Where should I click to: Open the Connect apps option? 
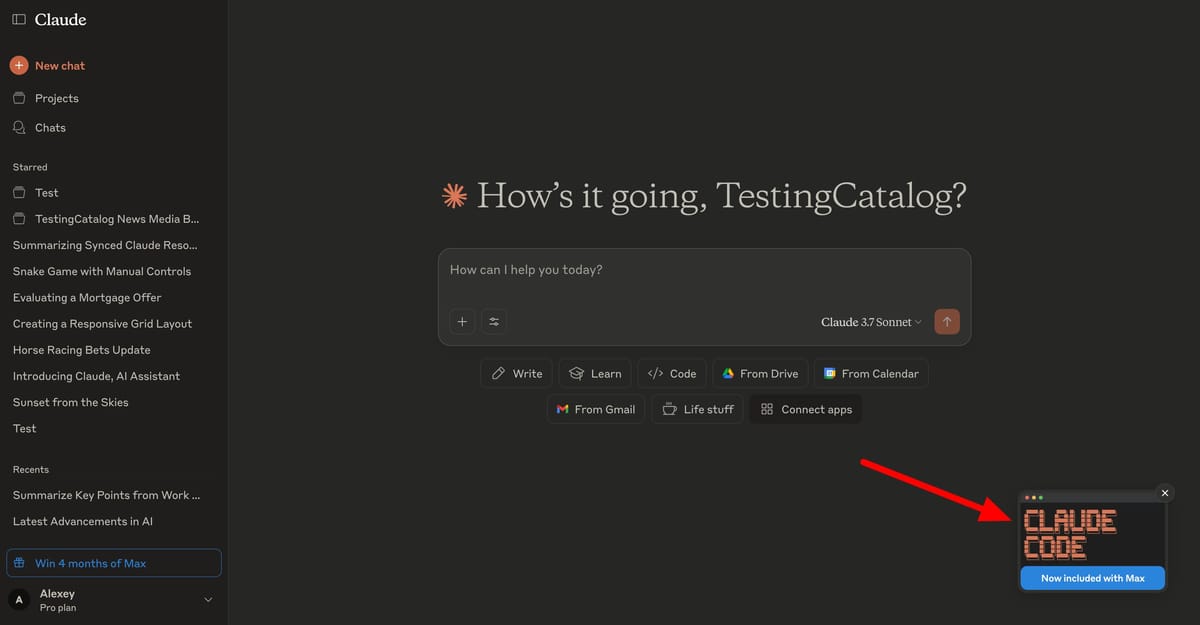[806, 409]
